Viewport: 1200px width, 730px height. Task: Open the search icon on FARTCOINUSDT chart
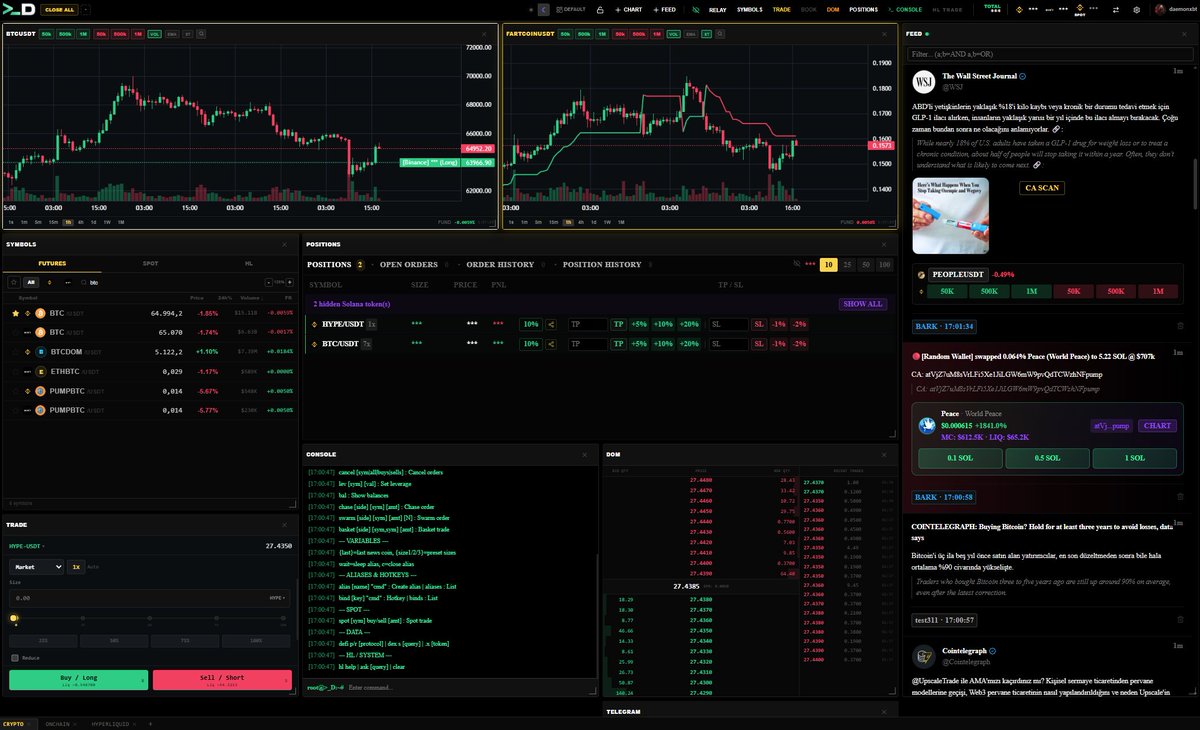click(x=721, y=33)
